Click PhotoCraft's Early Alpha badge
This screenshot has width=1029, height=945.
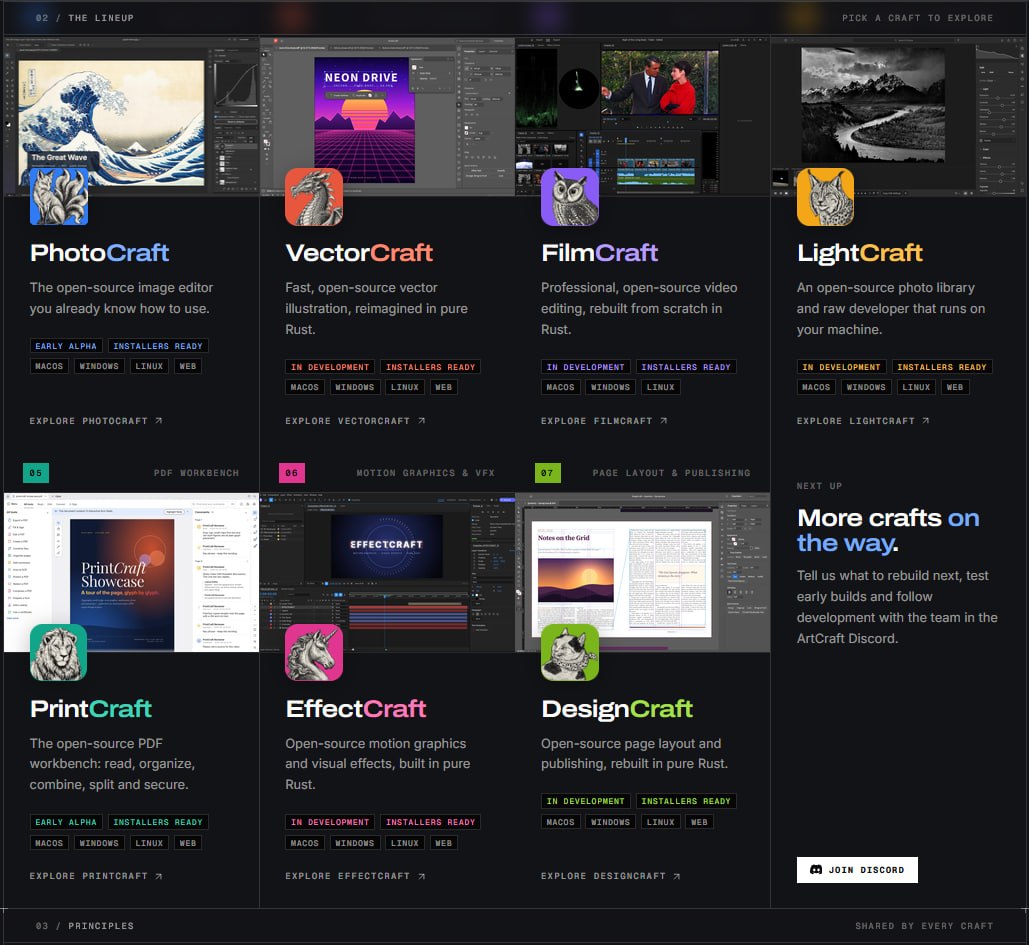66,346
